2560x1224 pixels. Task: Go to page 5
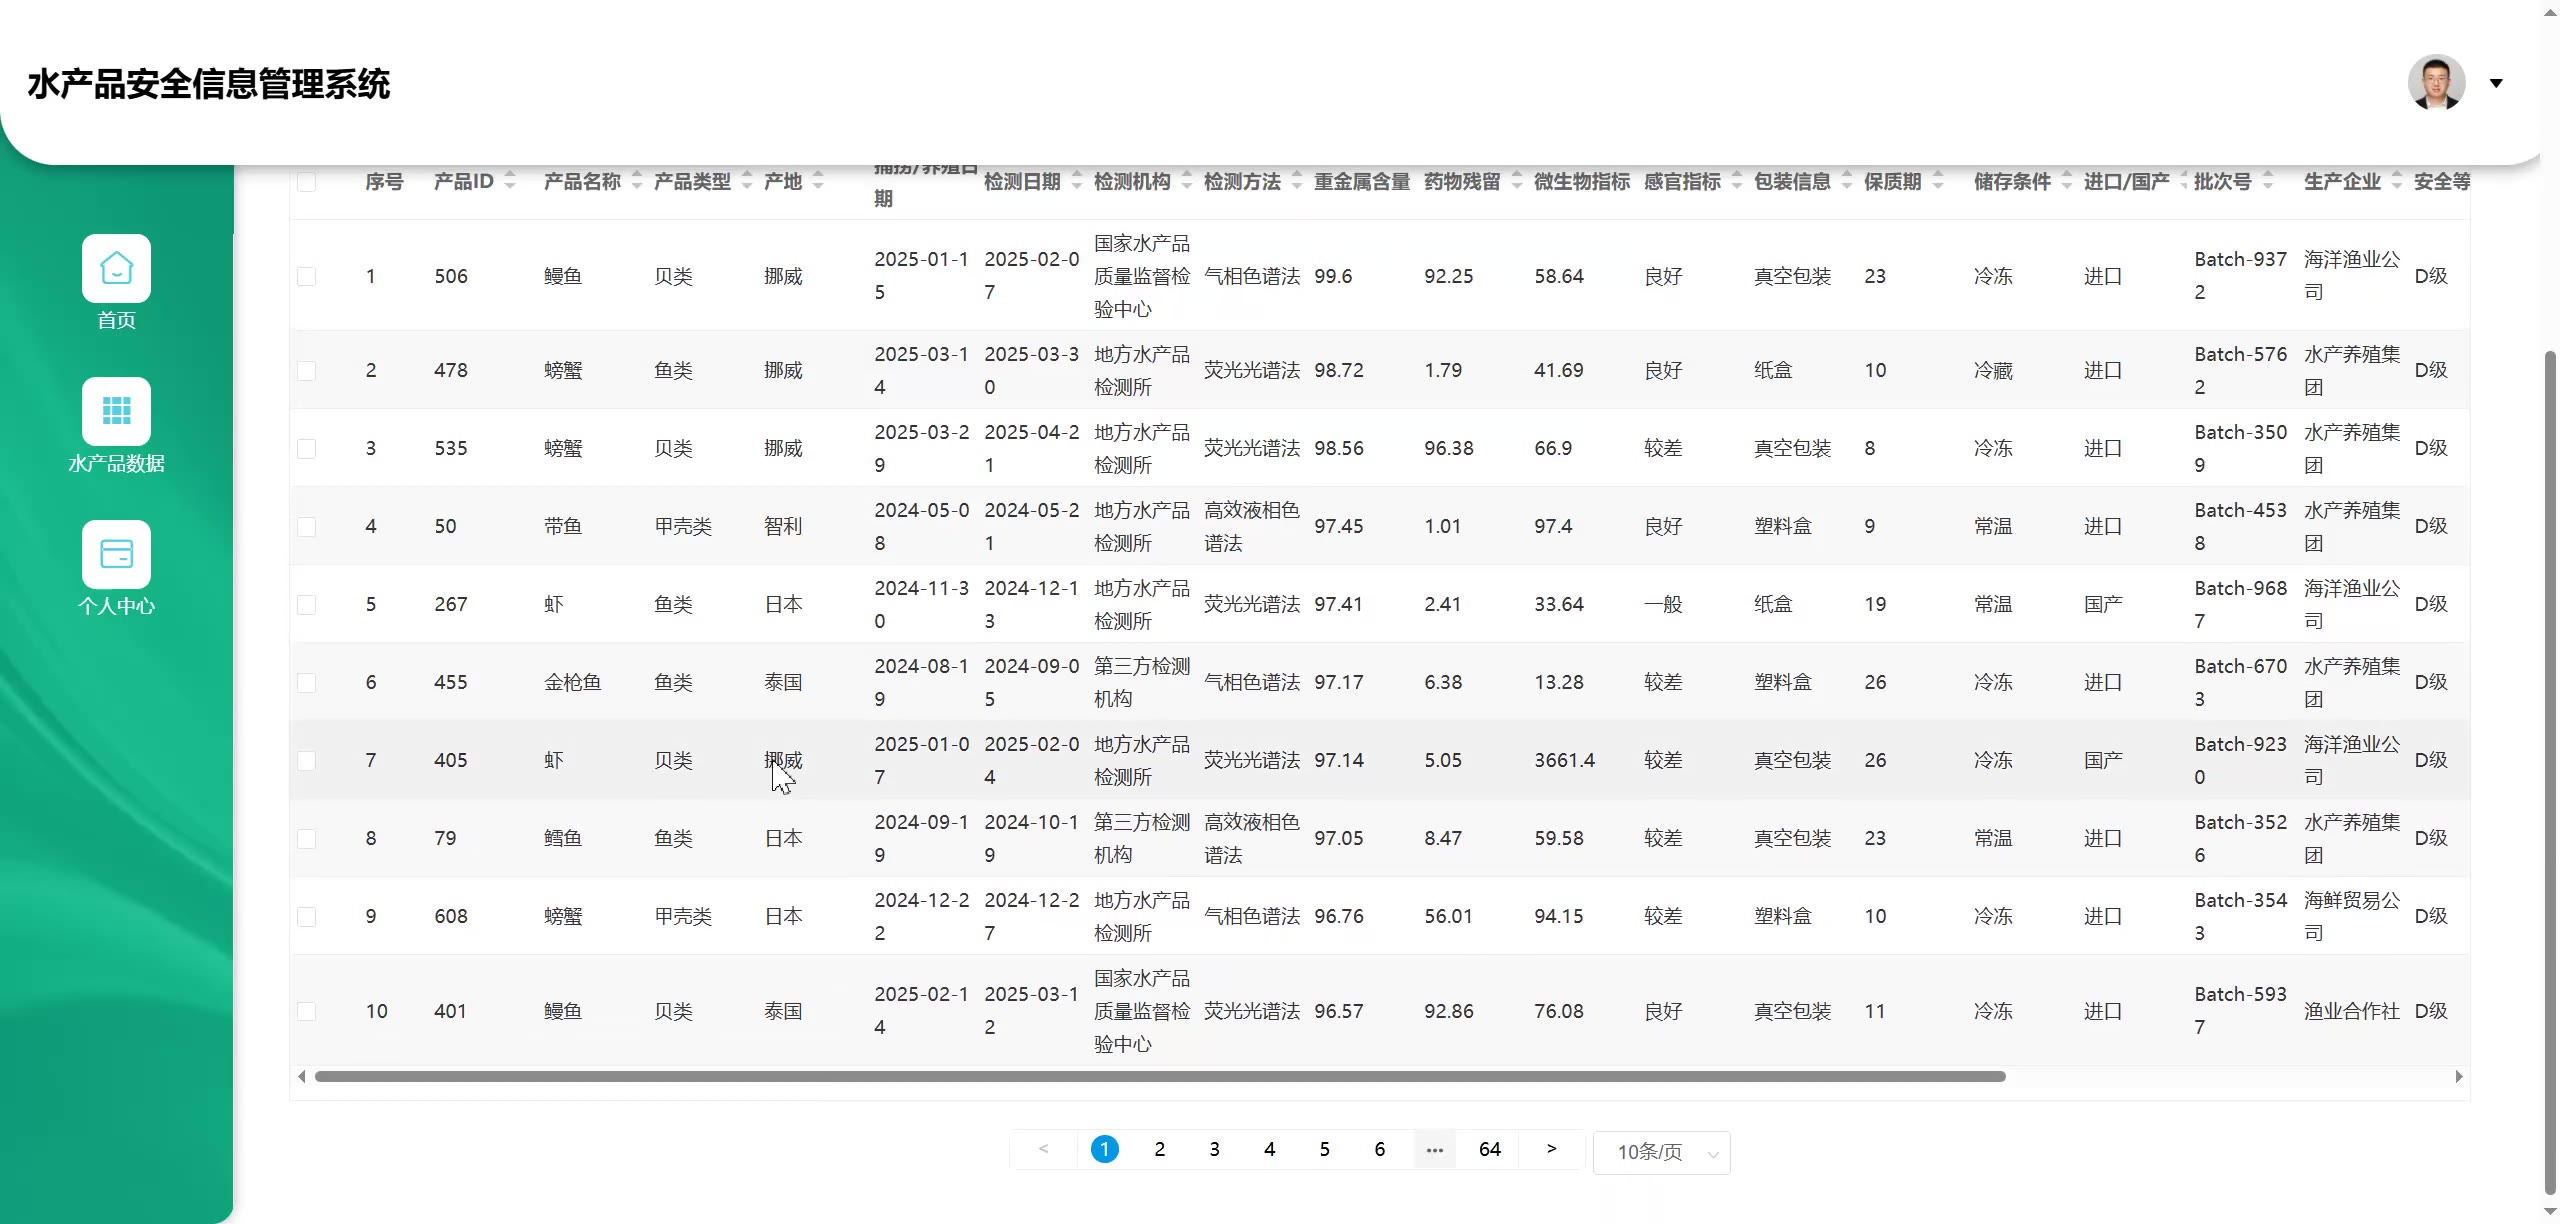click(1324, 1149)
